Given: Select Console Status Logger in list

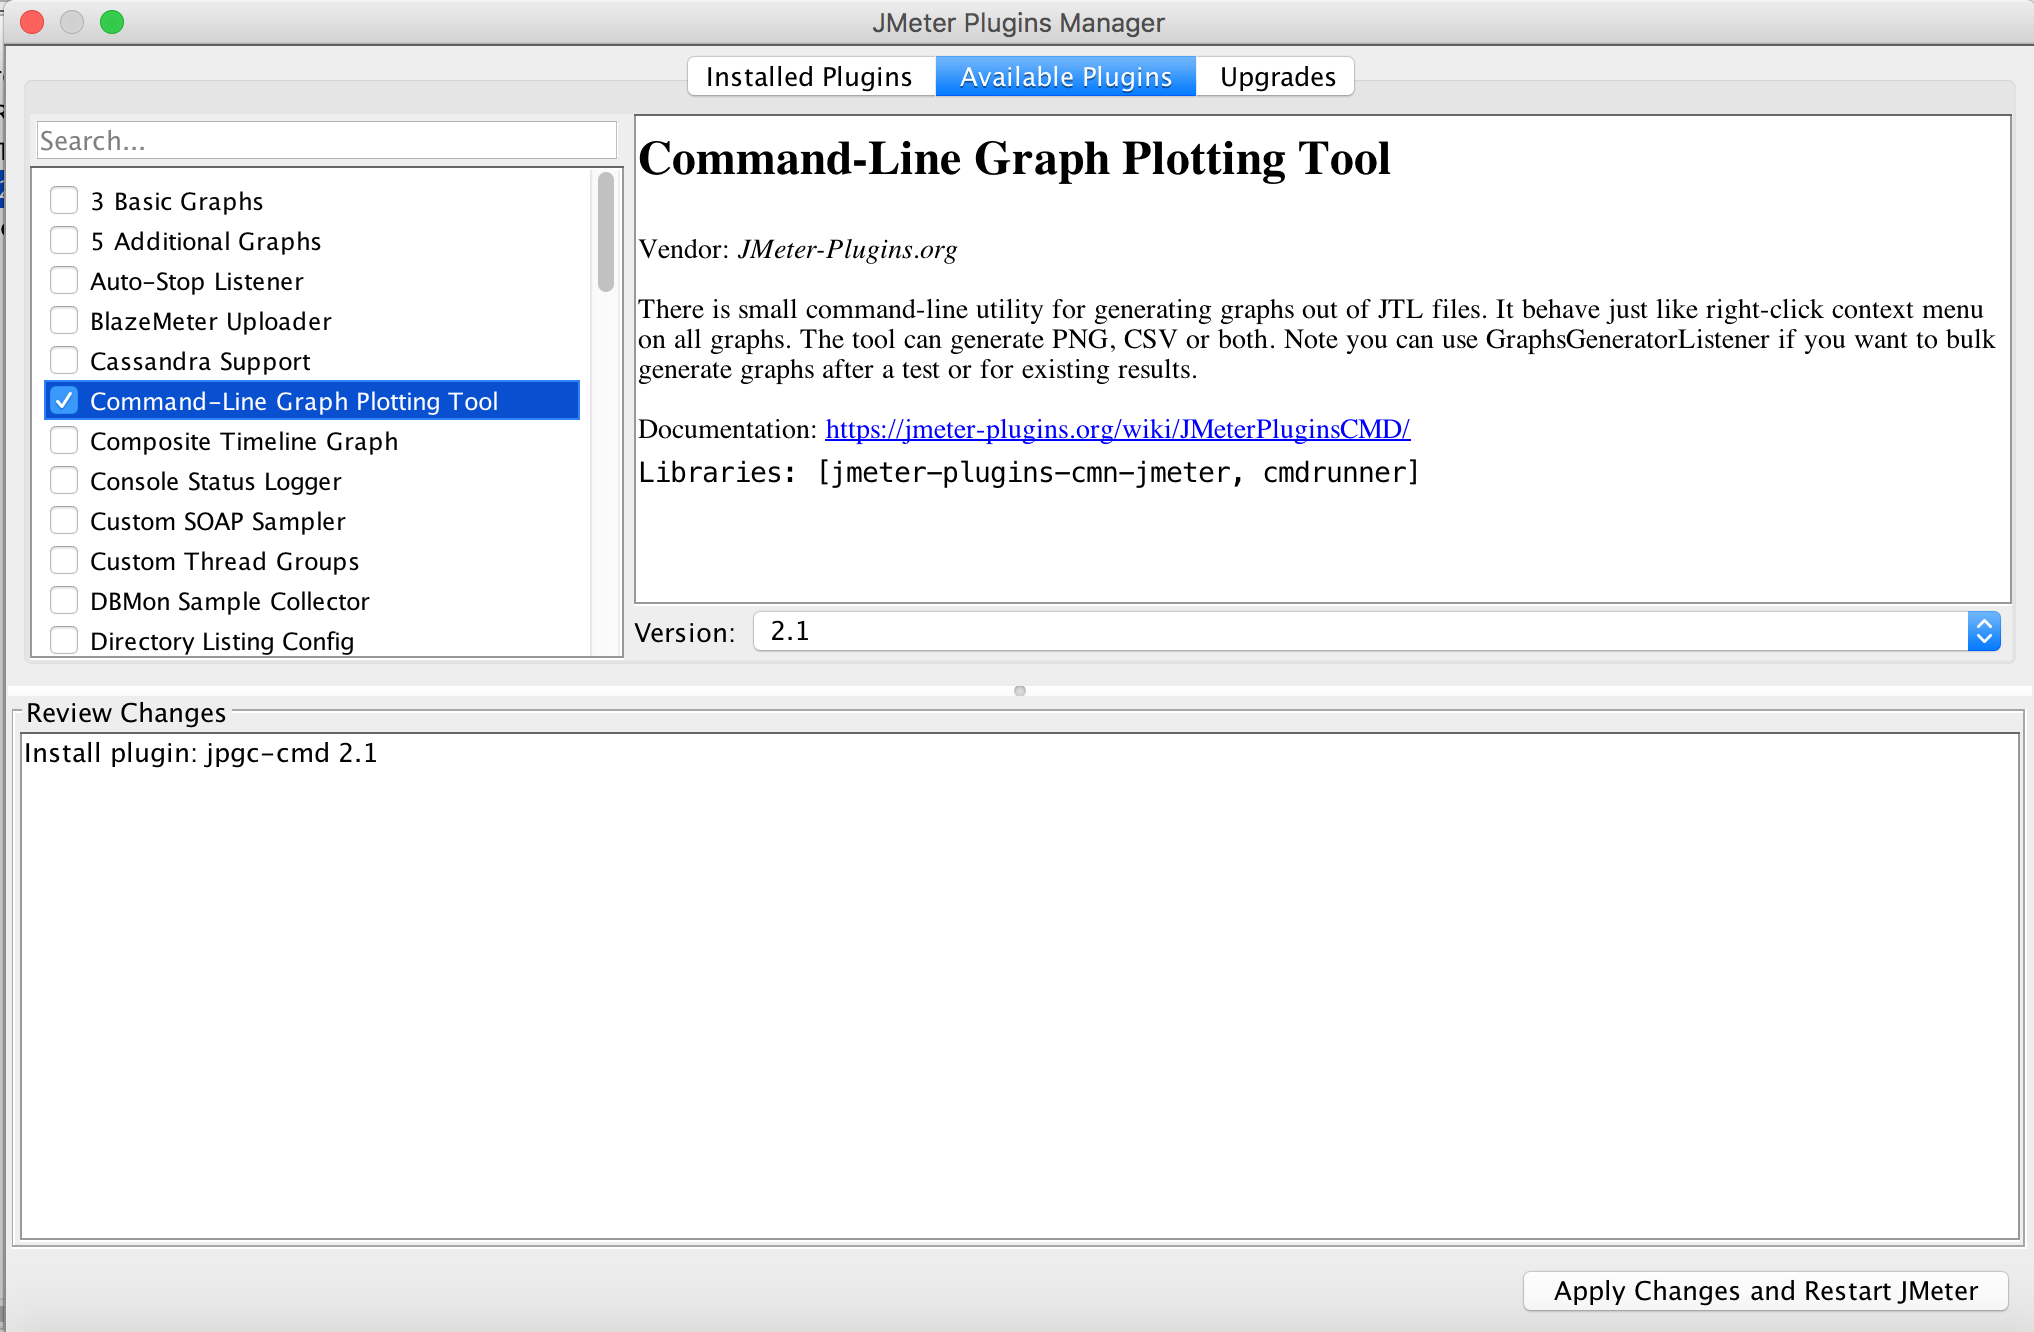Looking at the screenshot, I should [216, 481].
